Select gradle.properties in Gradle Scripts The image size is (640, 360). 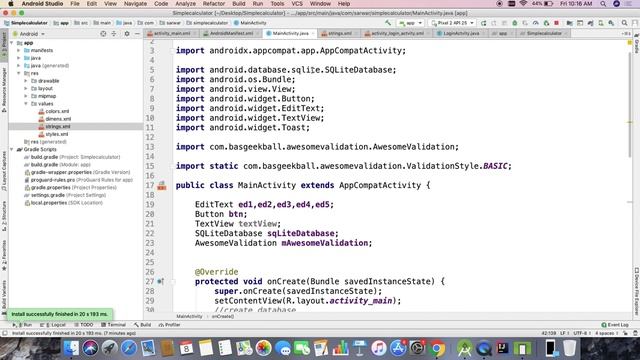point(70,187)
